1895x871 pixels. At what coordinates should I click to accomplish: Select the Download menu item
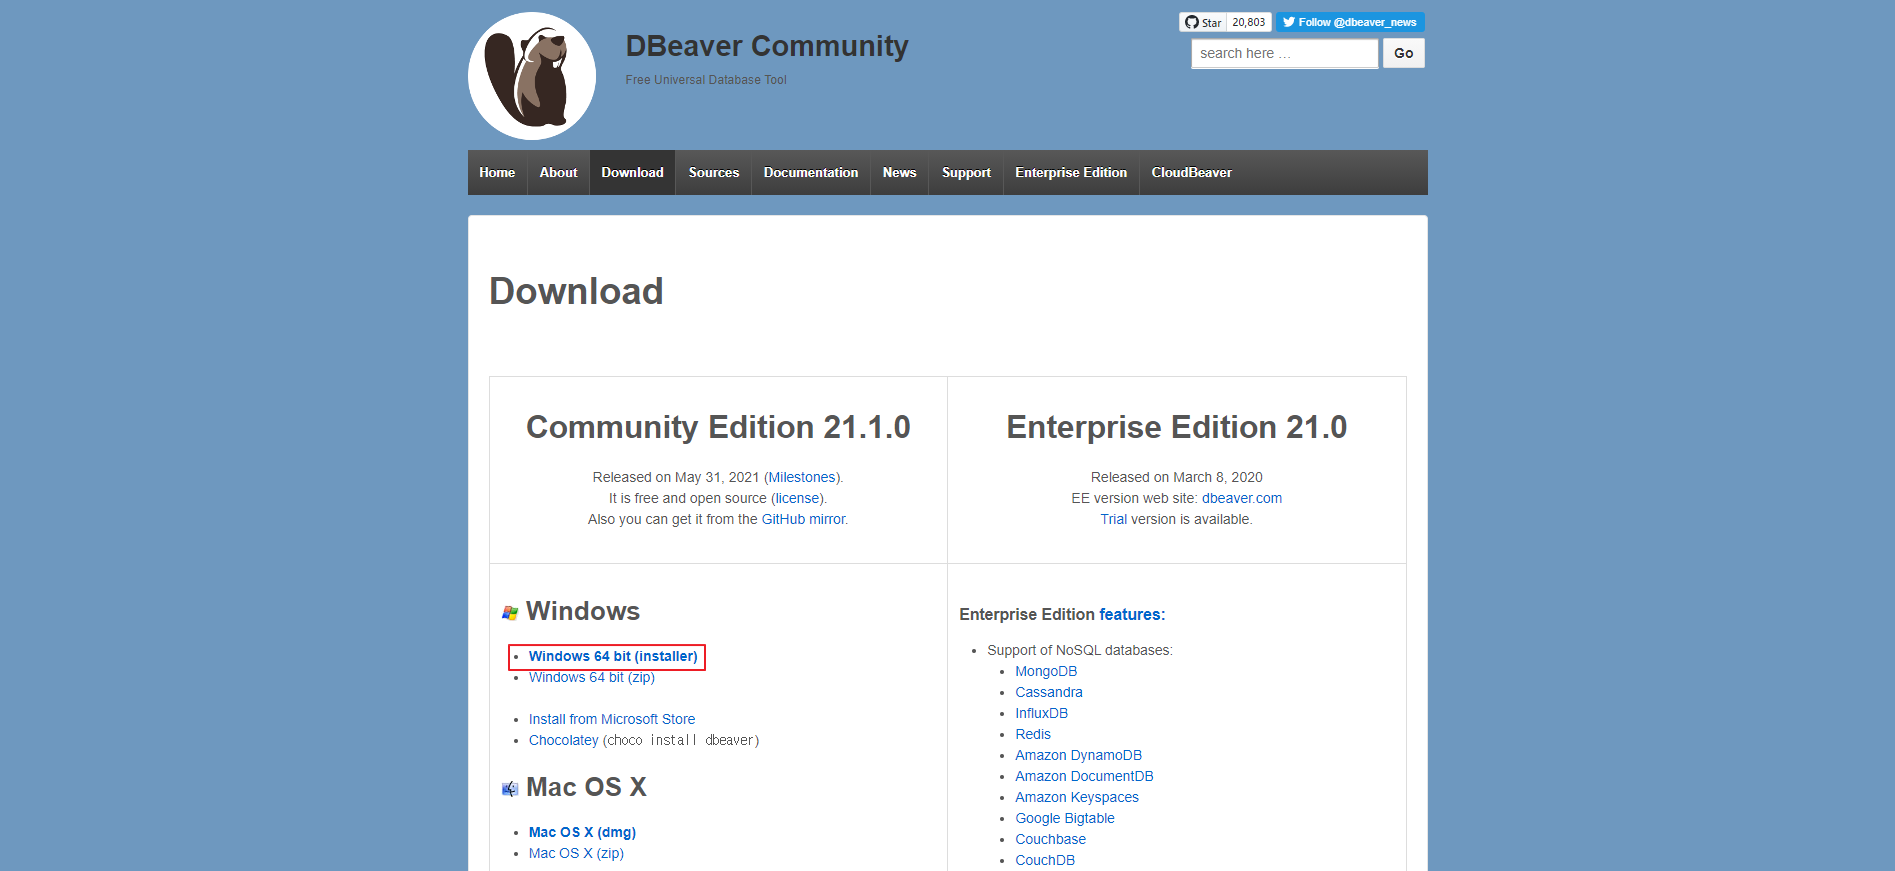coord(632,172)
